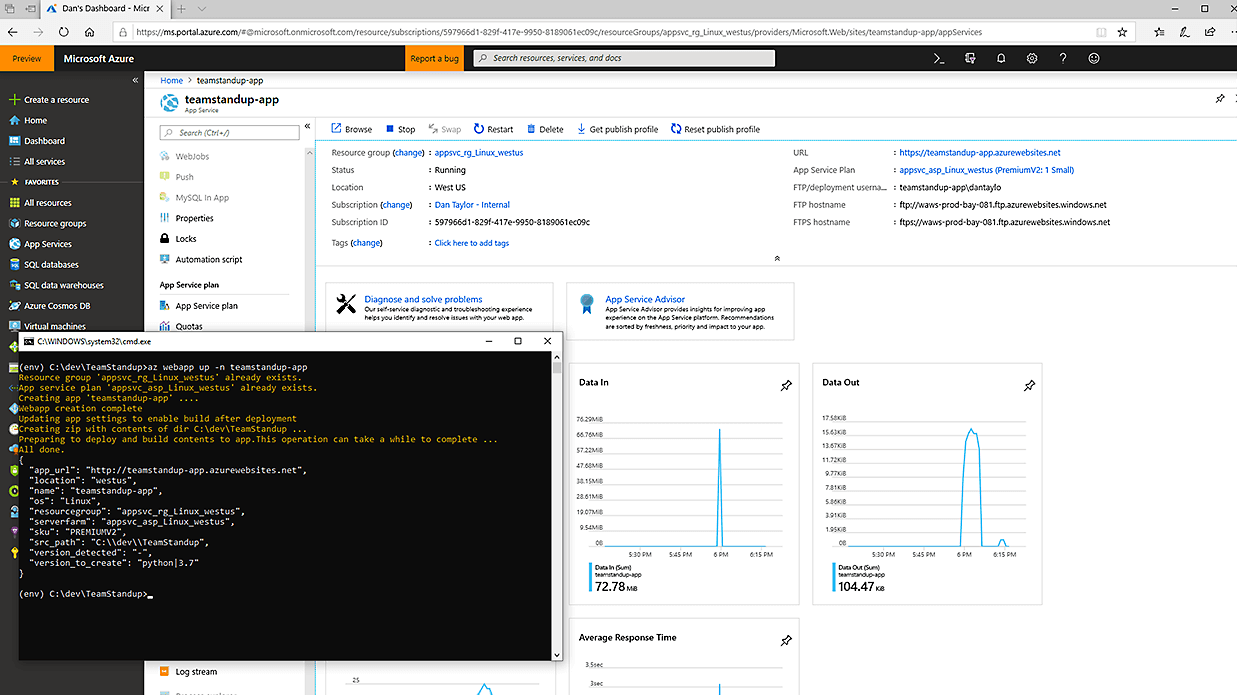This screenshot has width=1237, height=695.
Task: Collapse the left Azure navigation sidebar
Action: click(x=135, y=80)
